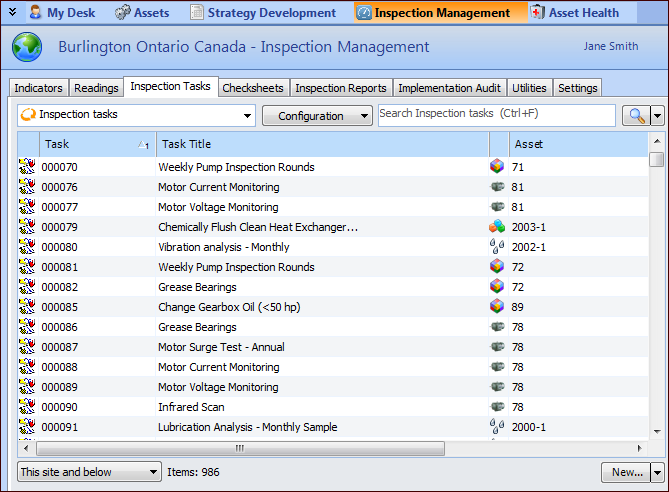
Task: Click the New... button
Action: click(x=626, y=472)
